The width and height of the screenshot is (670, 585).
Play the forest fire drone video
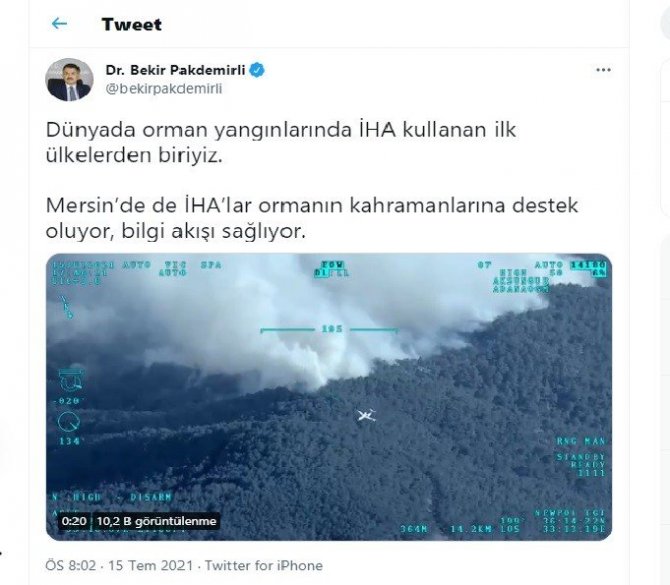329,397
